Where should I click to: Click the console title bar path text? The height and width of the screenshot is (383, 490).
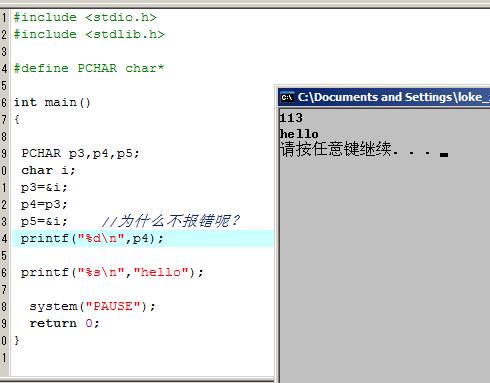[394, 97]
